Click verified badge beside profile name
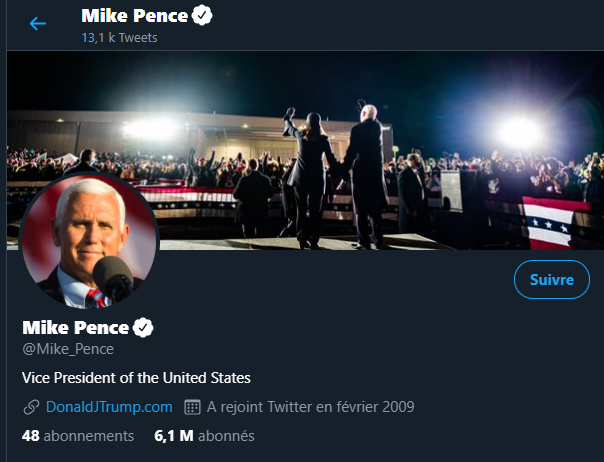This screenshot has width=604, height=462. pyautogui.click(x=144, y=327)
